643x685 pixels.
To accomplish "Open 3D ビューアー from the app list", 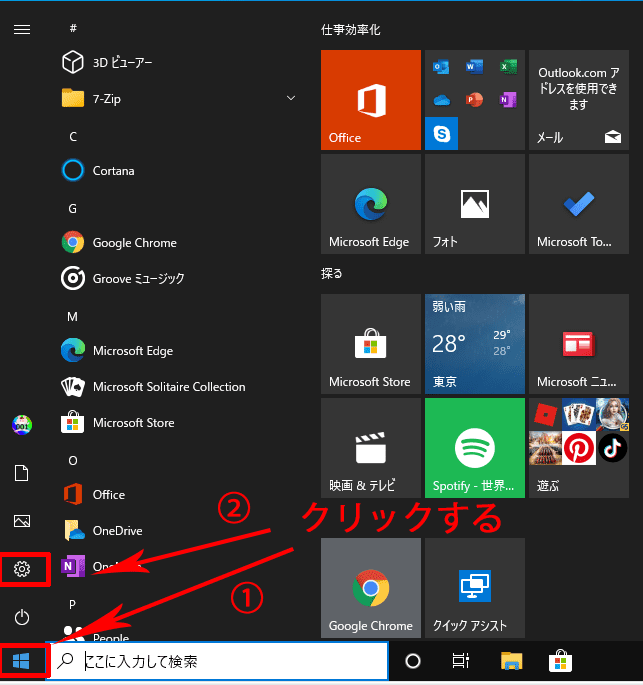I will (x=120, y=62).
